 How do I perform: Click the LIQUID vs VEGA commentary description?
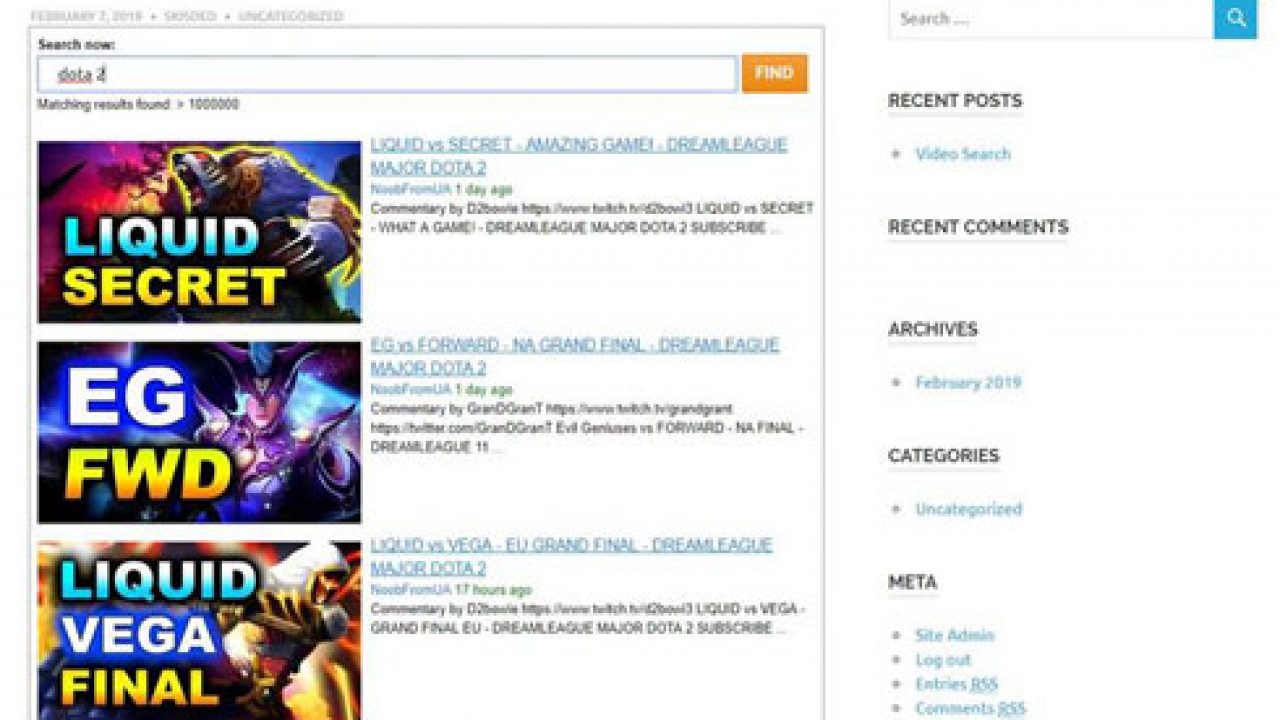pos(588,619)
